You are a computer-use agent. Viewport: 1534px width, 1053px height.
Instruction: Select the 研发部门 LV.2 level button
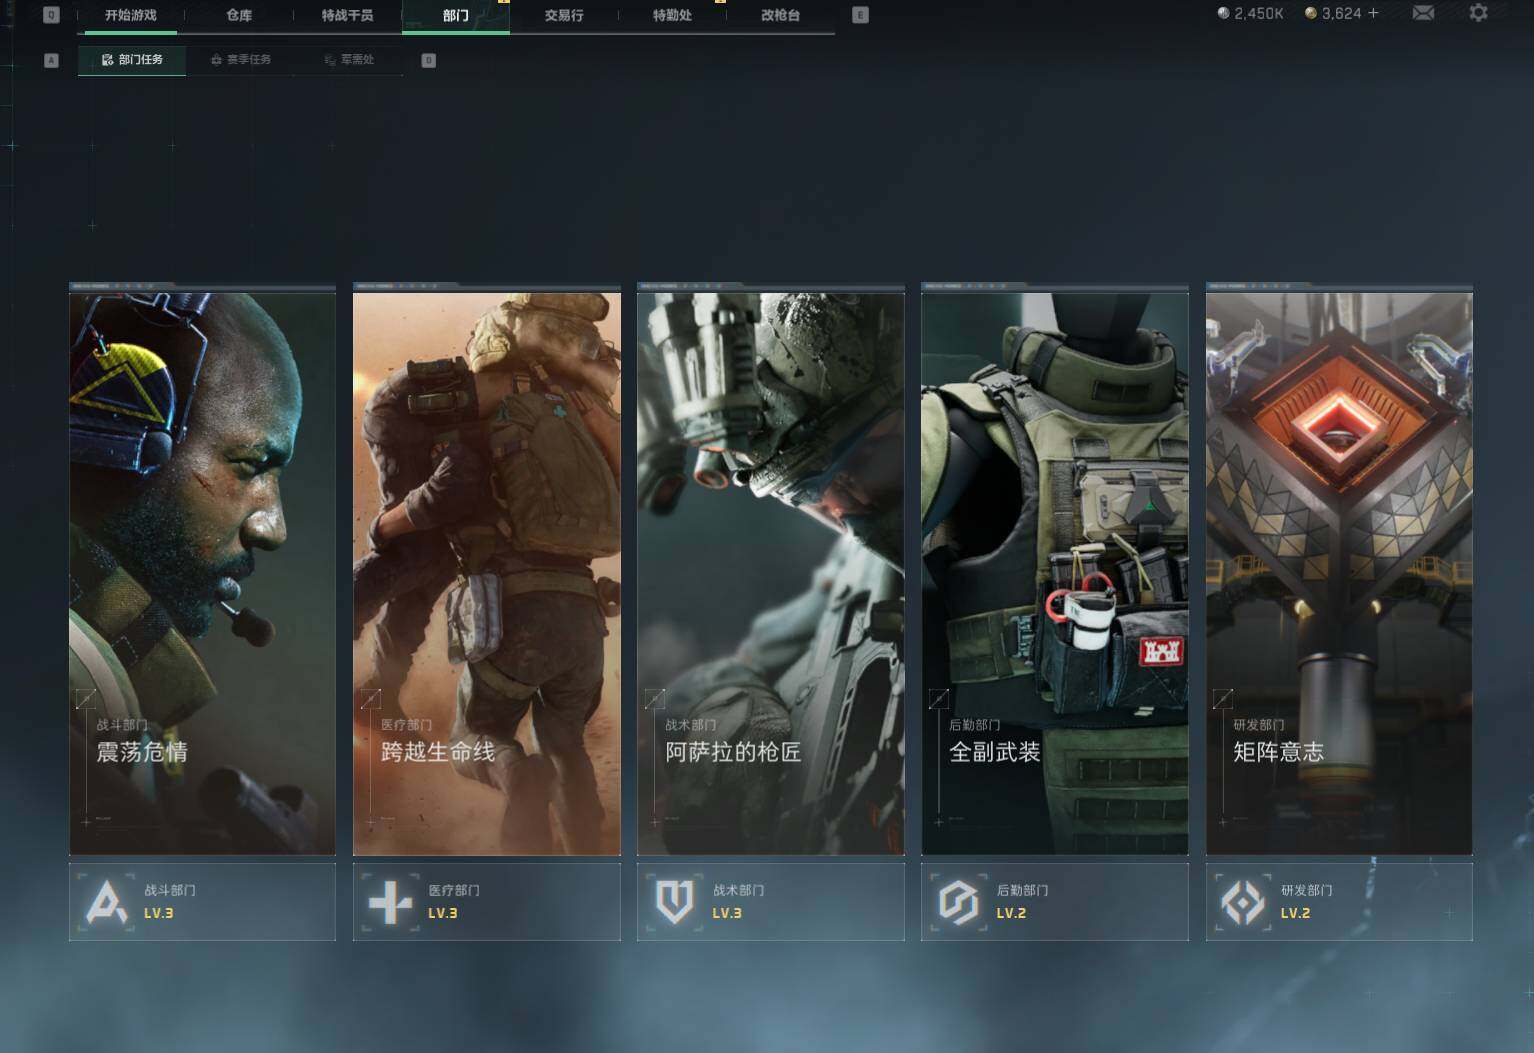coord(1339,902)
